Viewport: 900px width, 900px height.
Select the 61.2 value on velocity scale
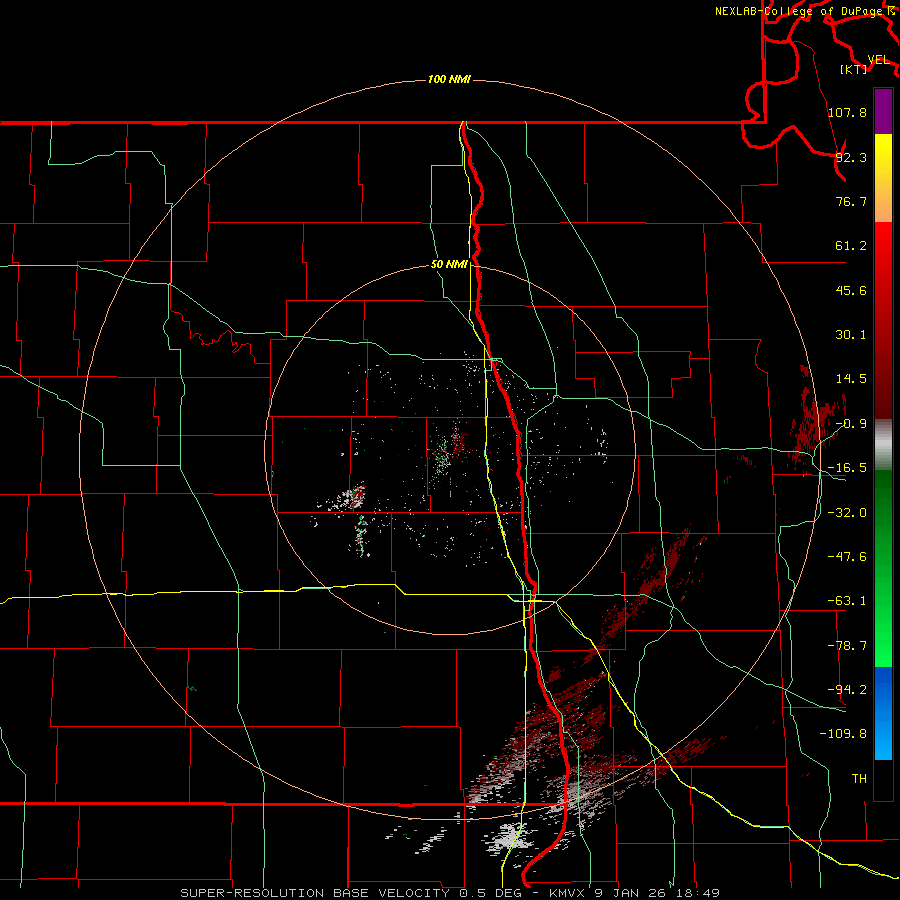[x=851, y=246]
